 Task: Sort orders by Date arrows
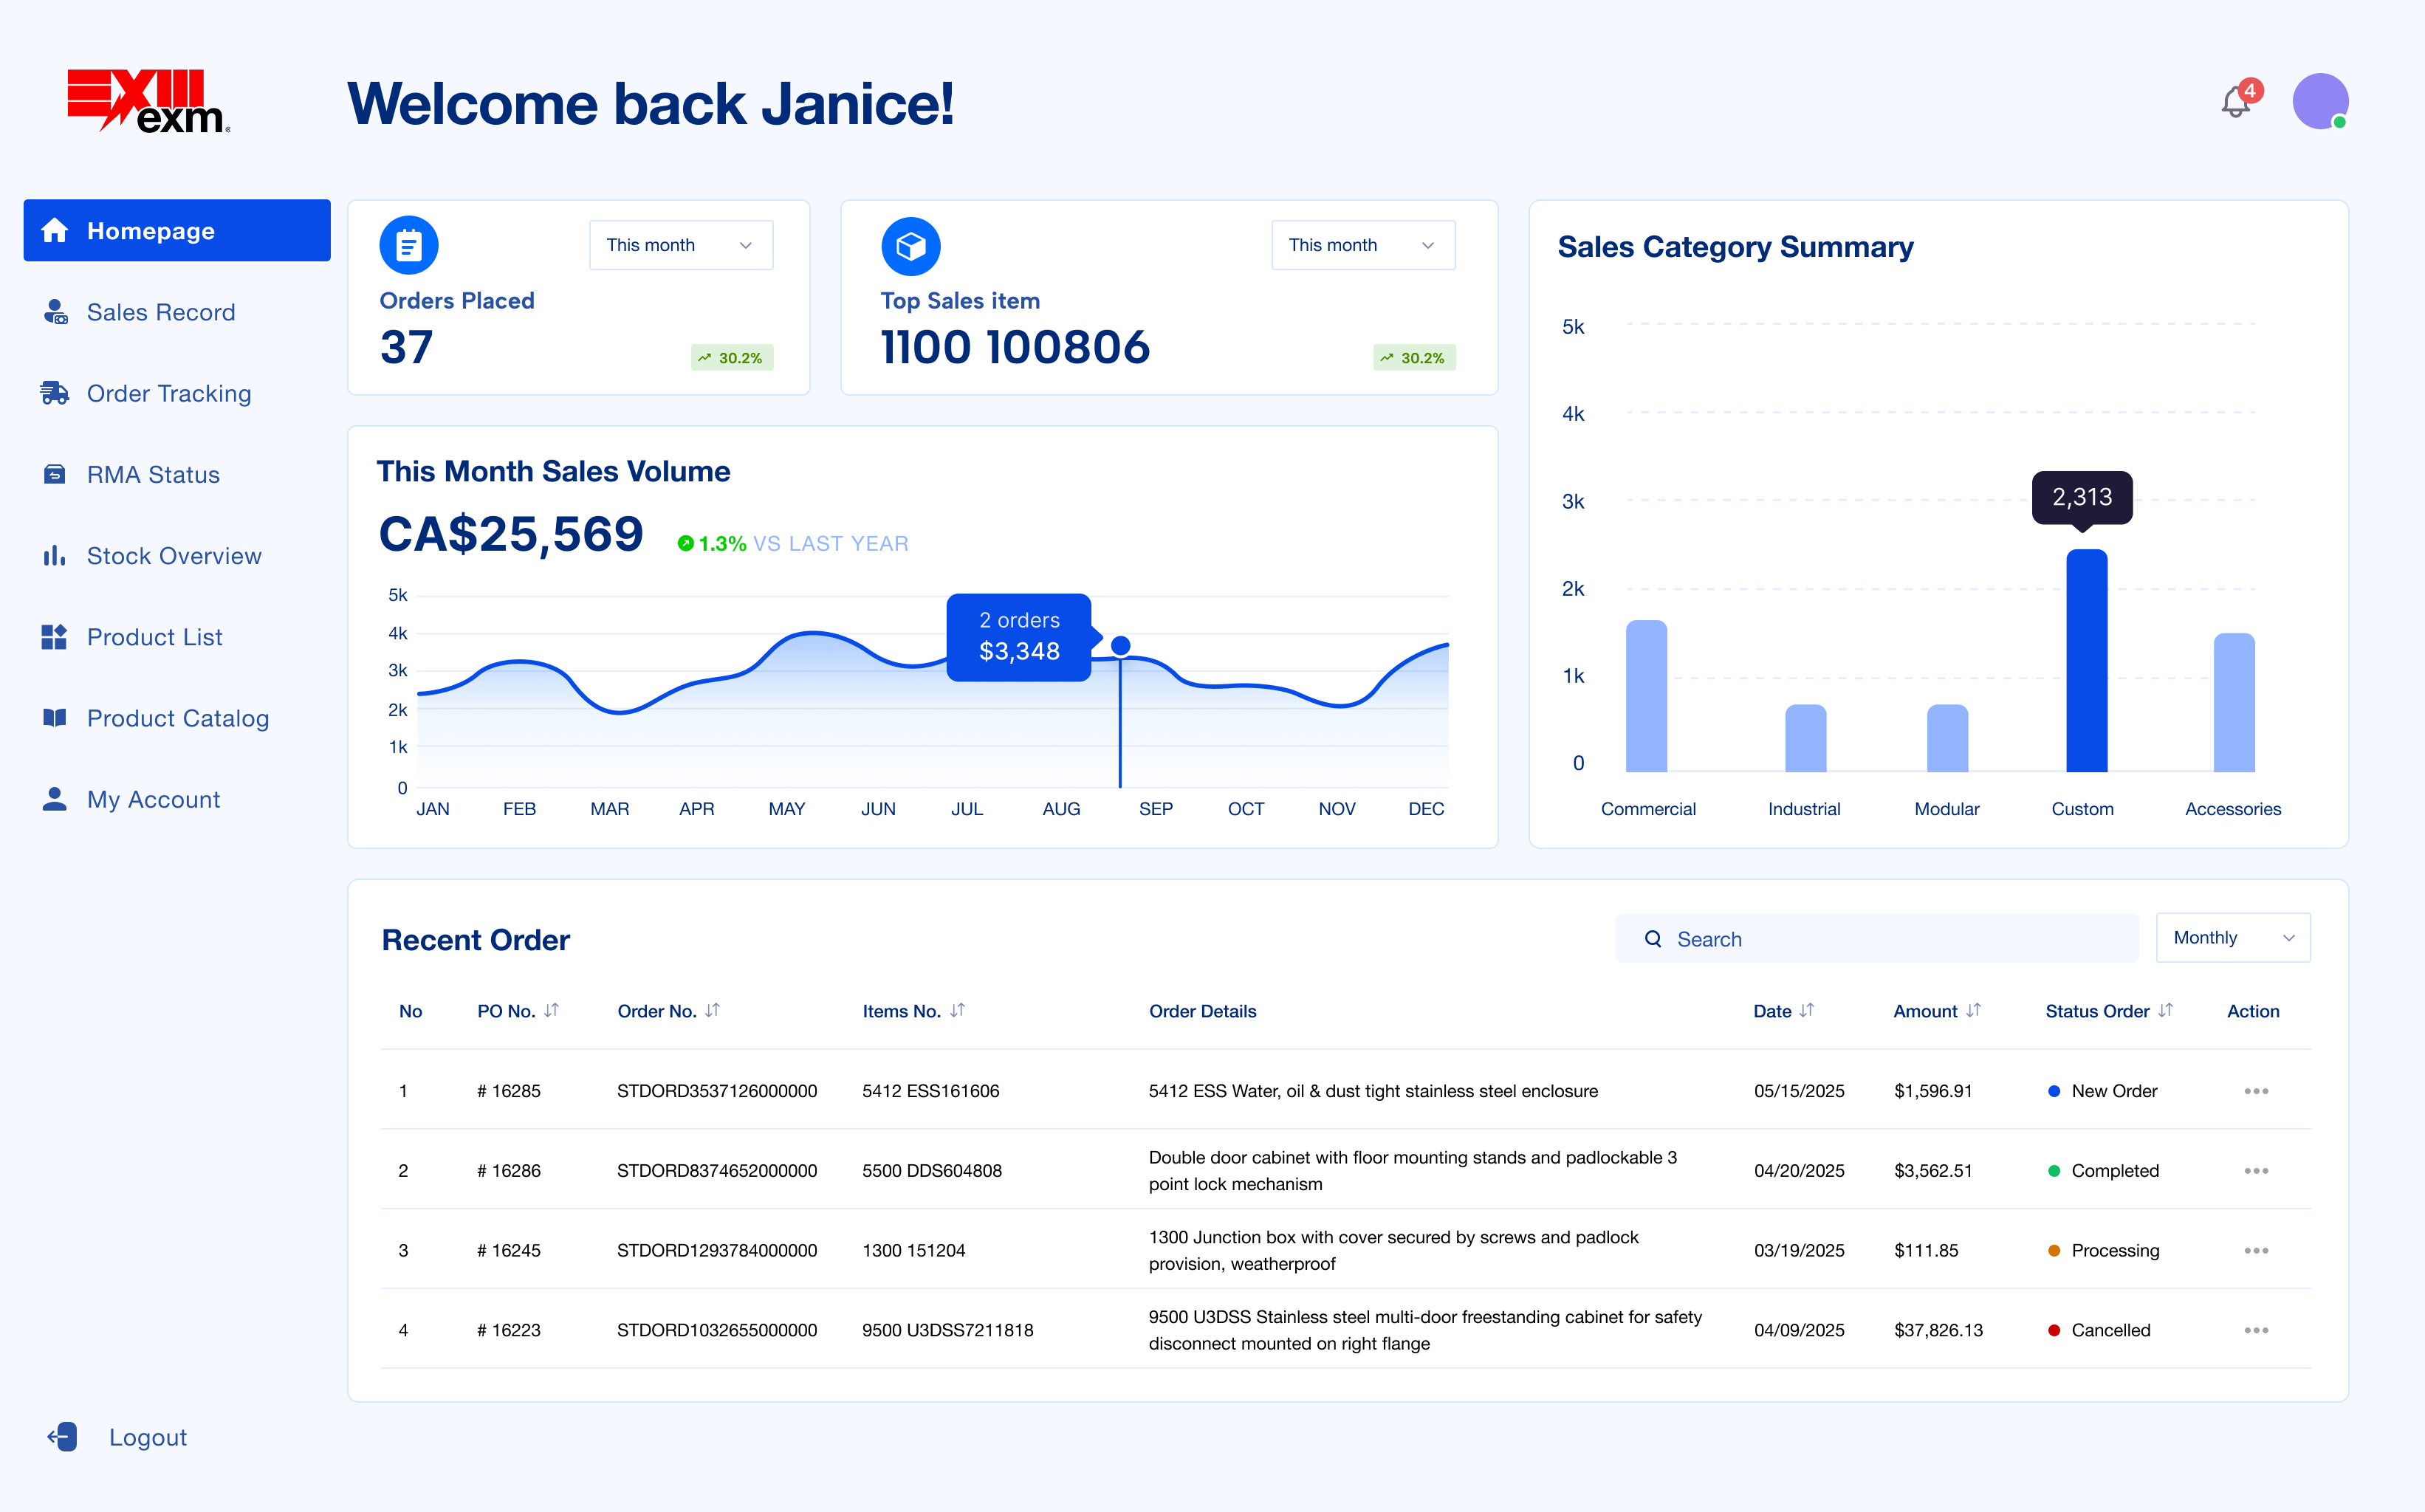pos(1806,1011)
